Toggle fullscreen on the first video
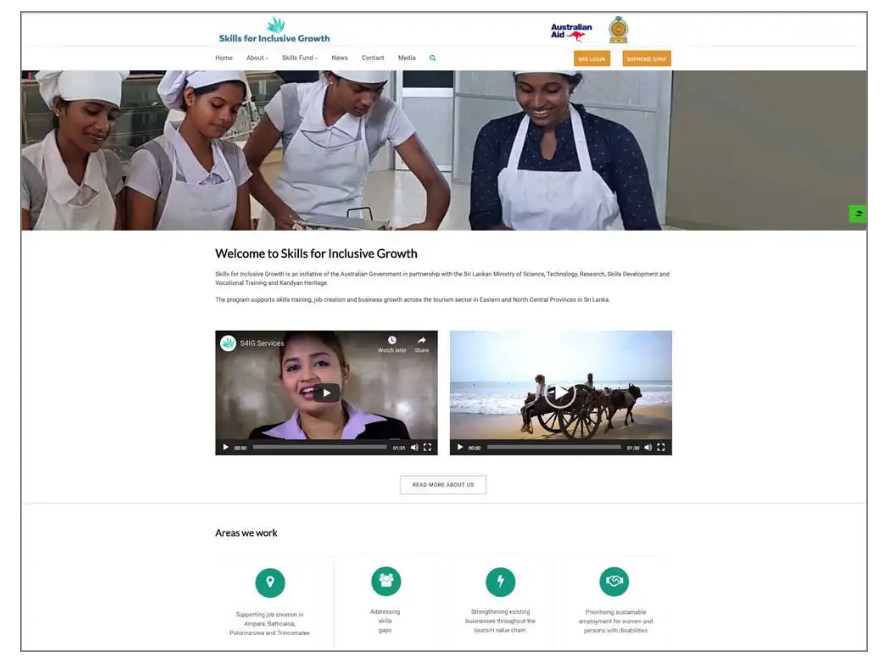This screenshot has height=662, width=888. click(428, 447)
